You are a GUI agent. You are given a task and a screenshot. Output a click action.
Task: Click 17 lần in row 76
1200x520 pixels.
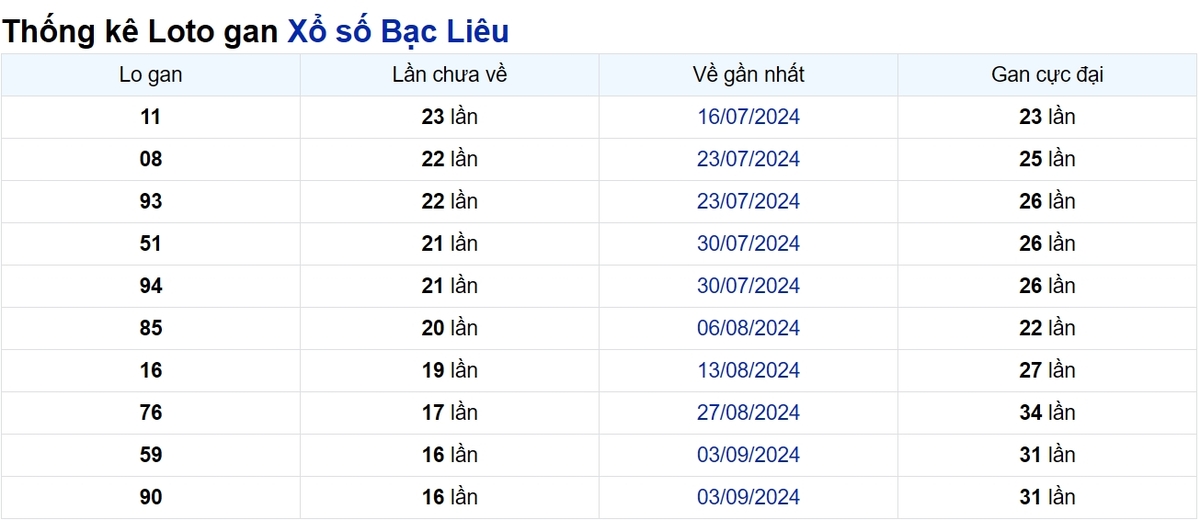coord(450,412)
